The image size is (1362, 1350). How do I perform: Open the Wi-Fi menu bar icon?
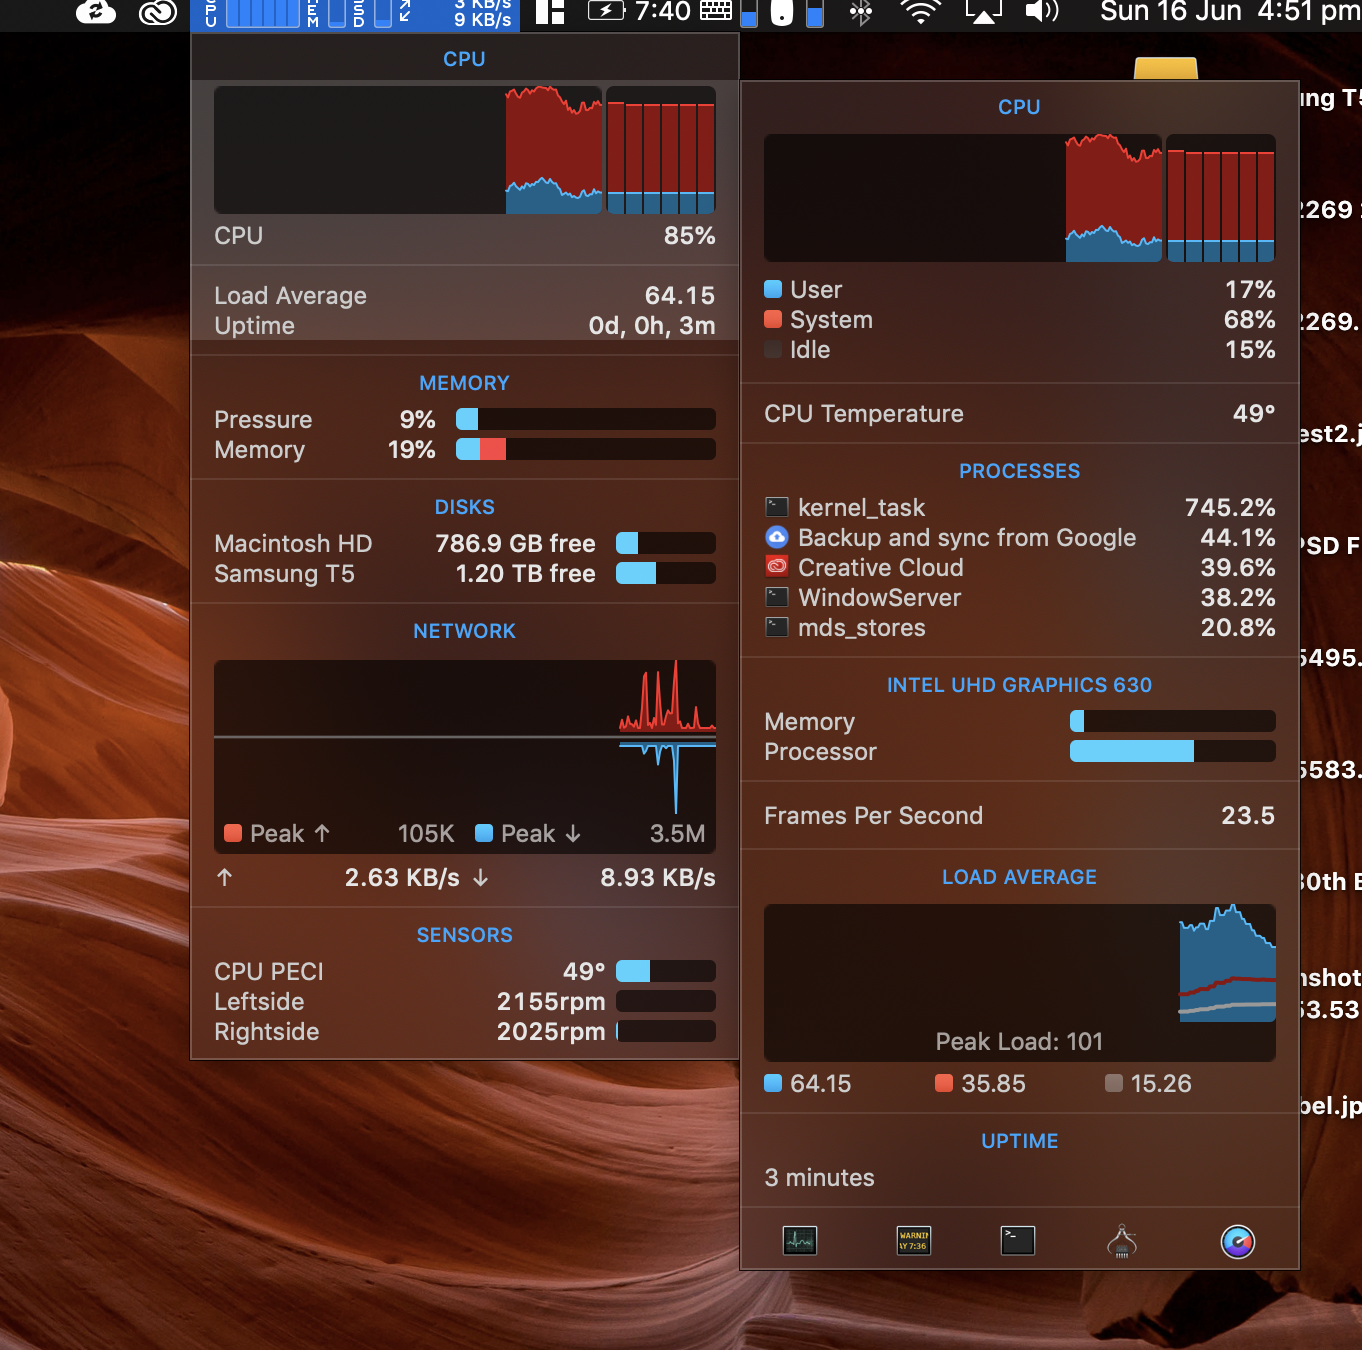(920, 12)
